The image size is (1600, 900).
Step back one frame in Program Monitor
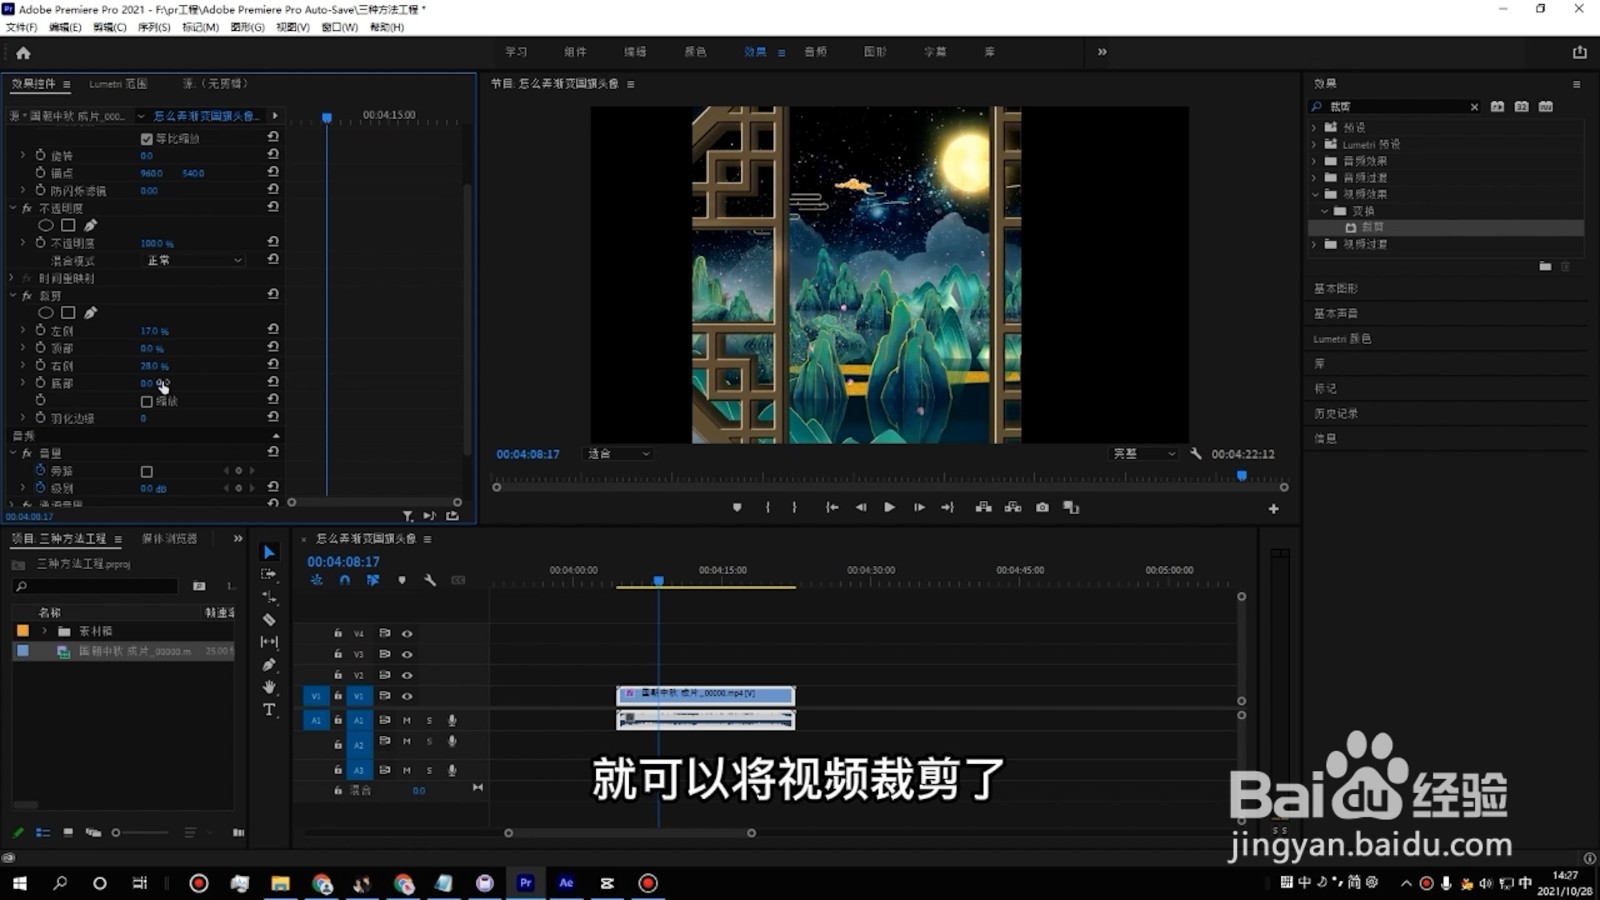(861, 508)
